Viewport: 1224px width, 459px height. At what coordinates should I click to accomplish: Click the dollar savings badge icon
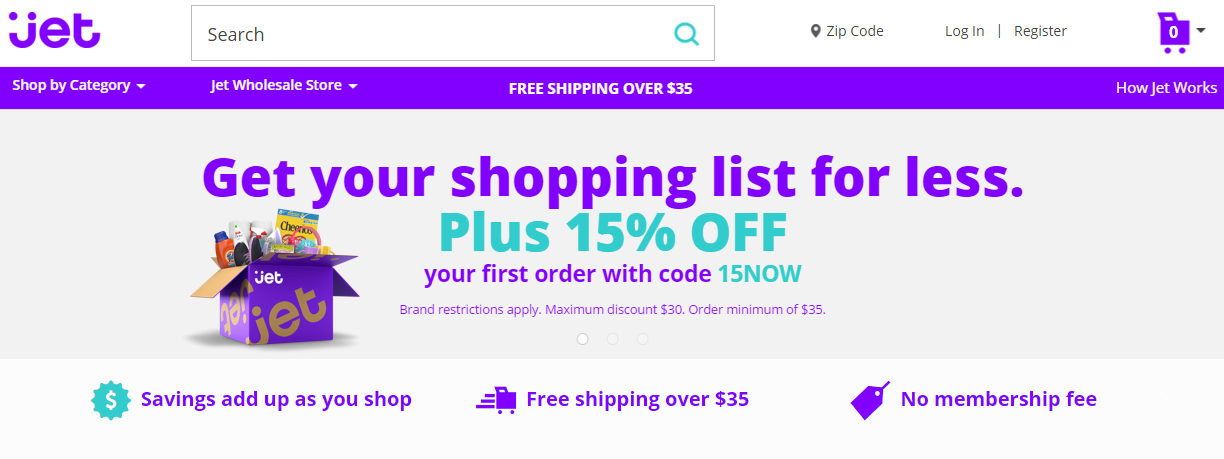(111, 400)
